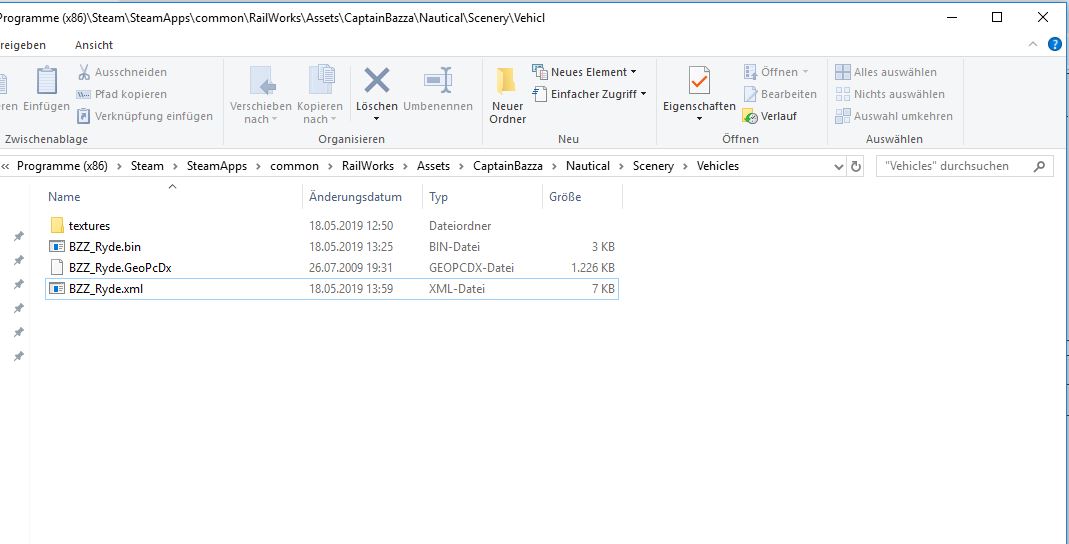Click Alles auswählen to select all

[886, 72]
